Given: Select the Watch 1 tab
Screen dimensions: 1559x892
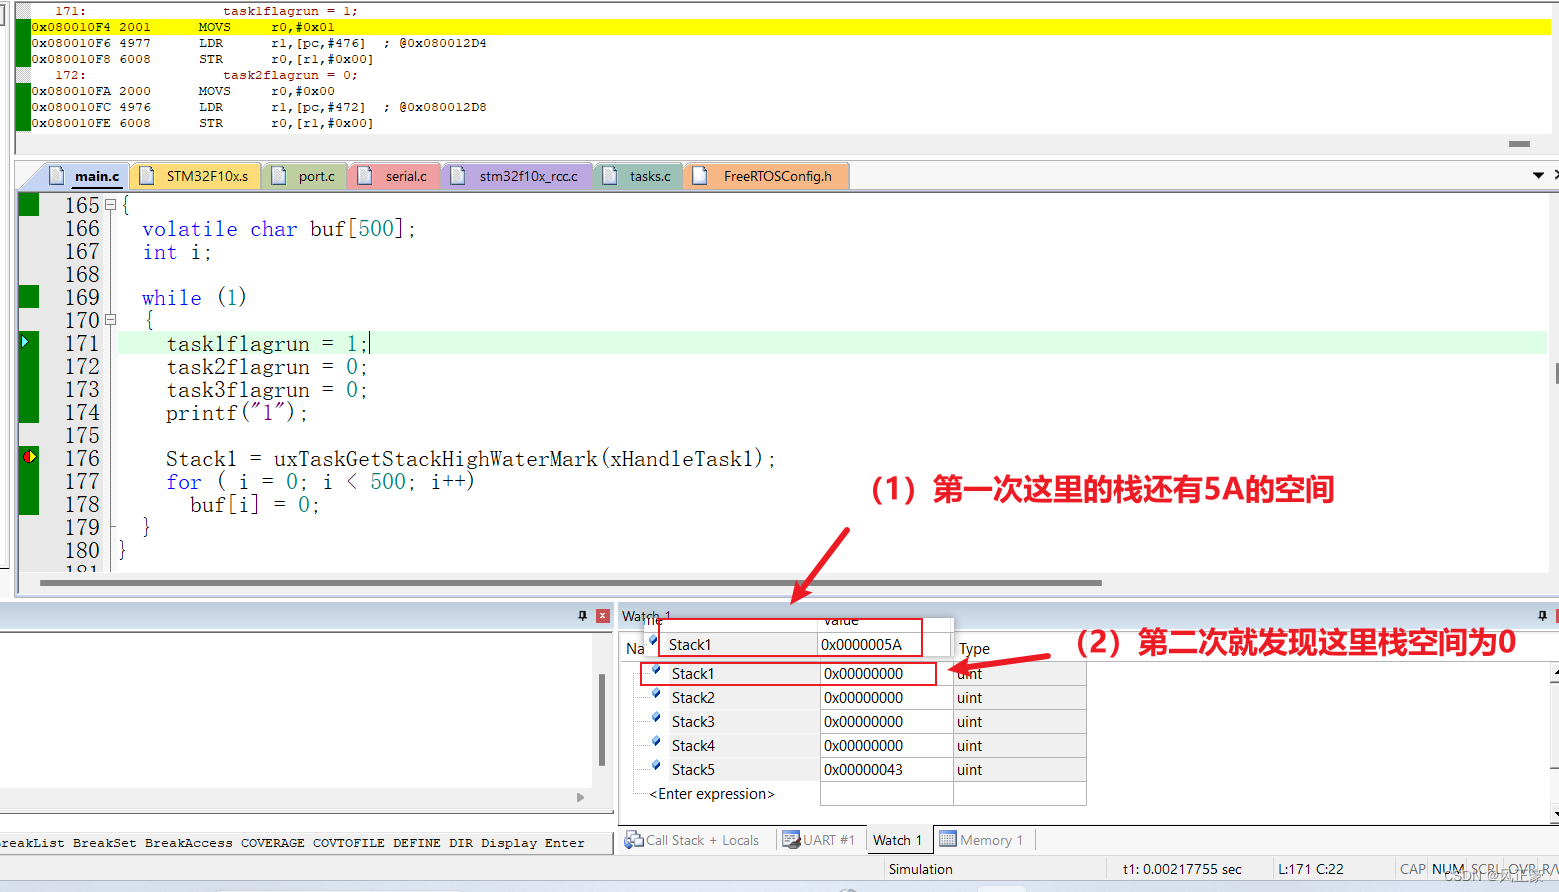Looking at the screenshot, I should [897, 840].
